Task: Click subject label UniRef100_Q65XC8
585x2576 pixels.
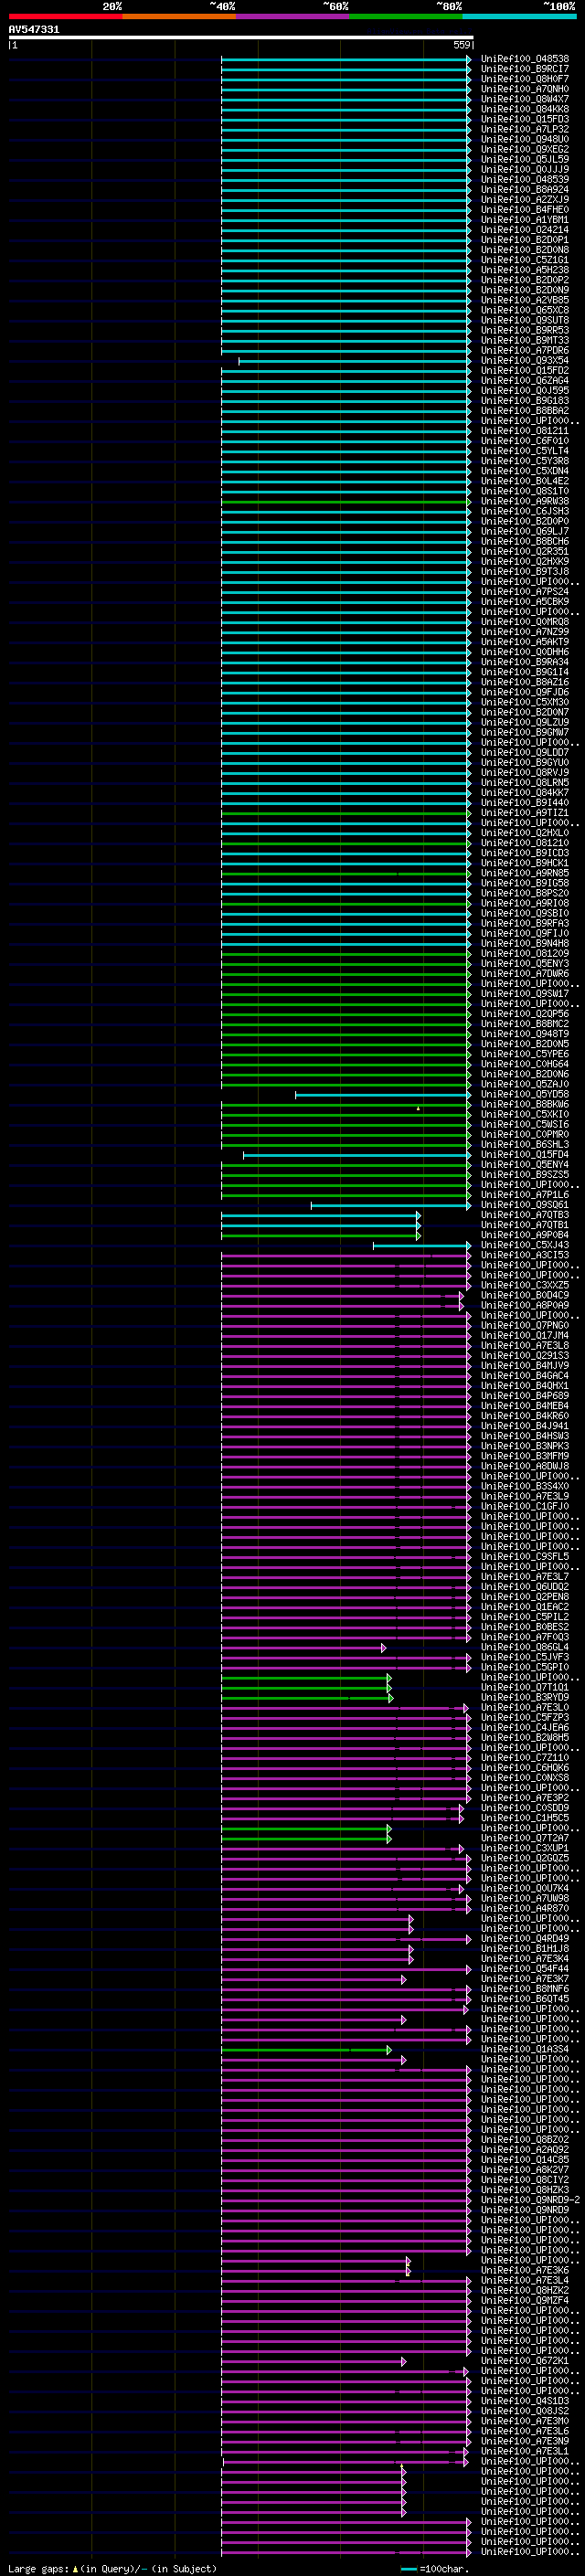Action: coord(525,310)
